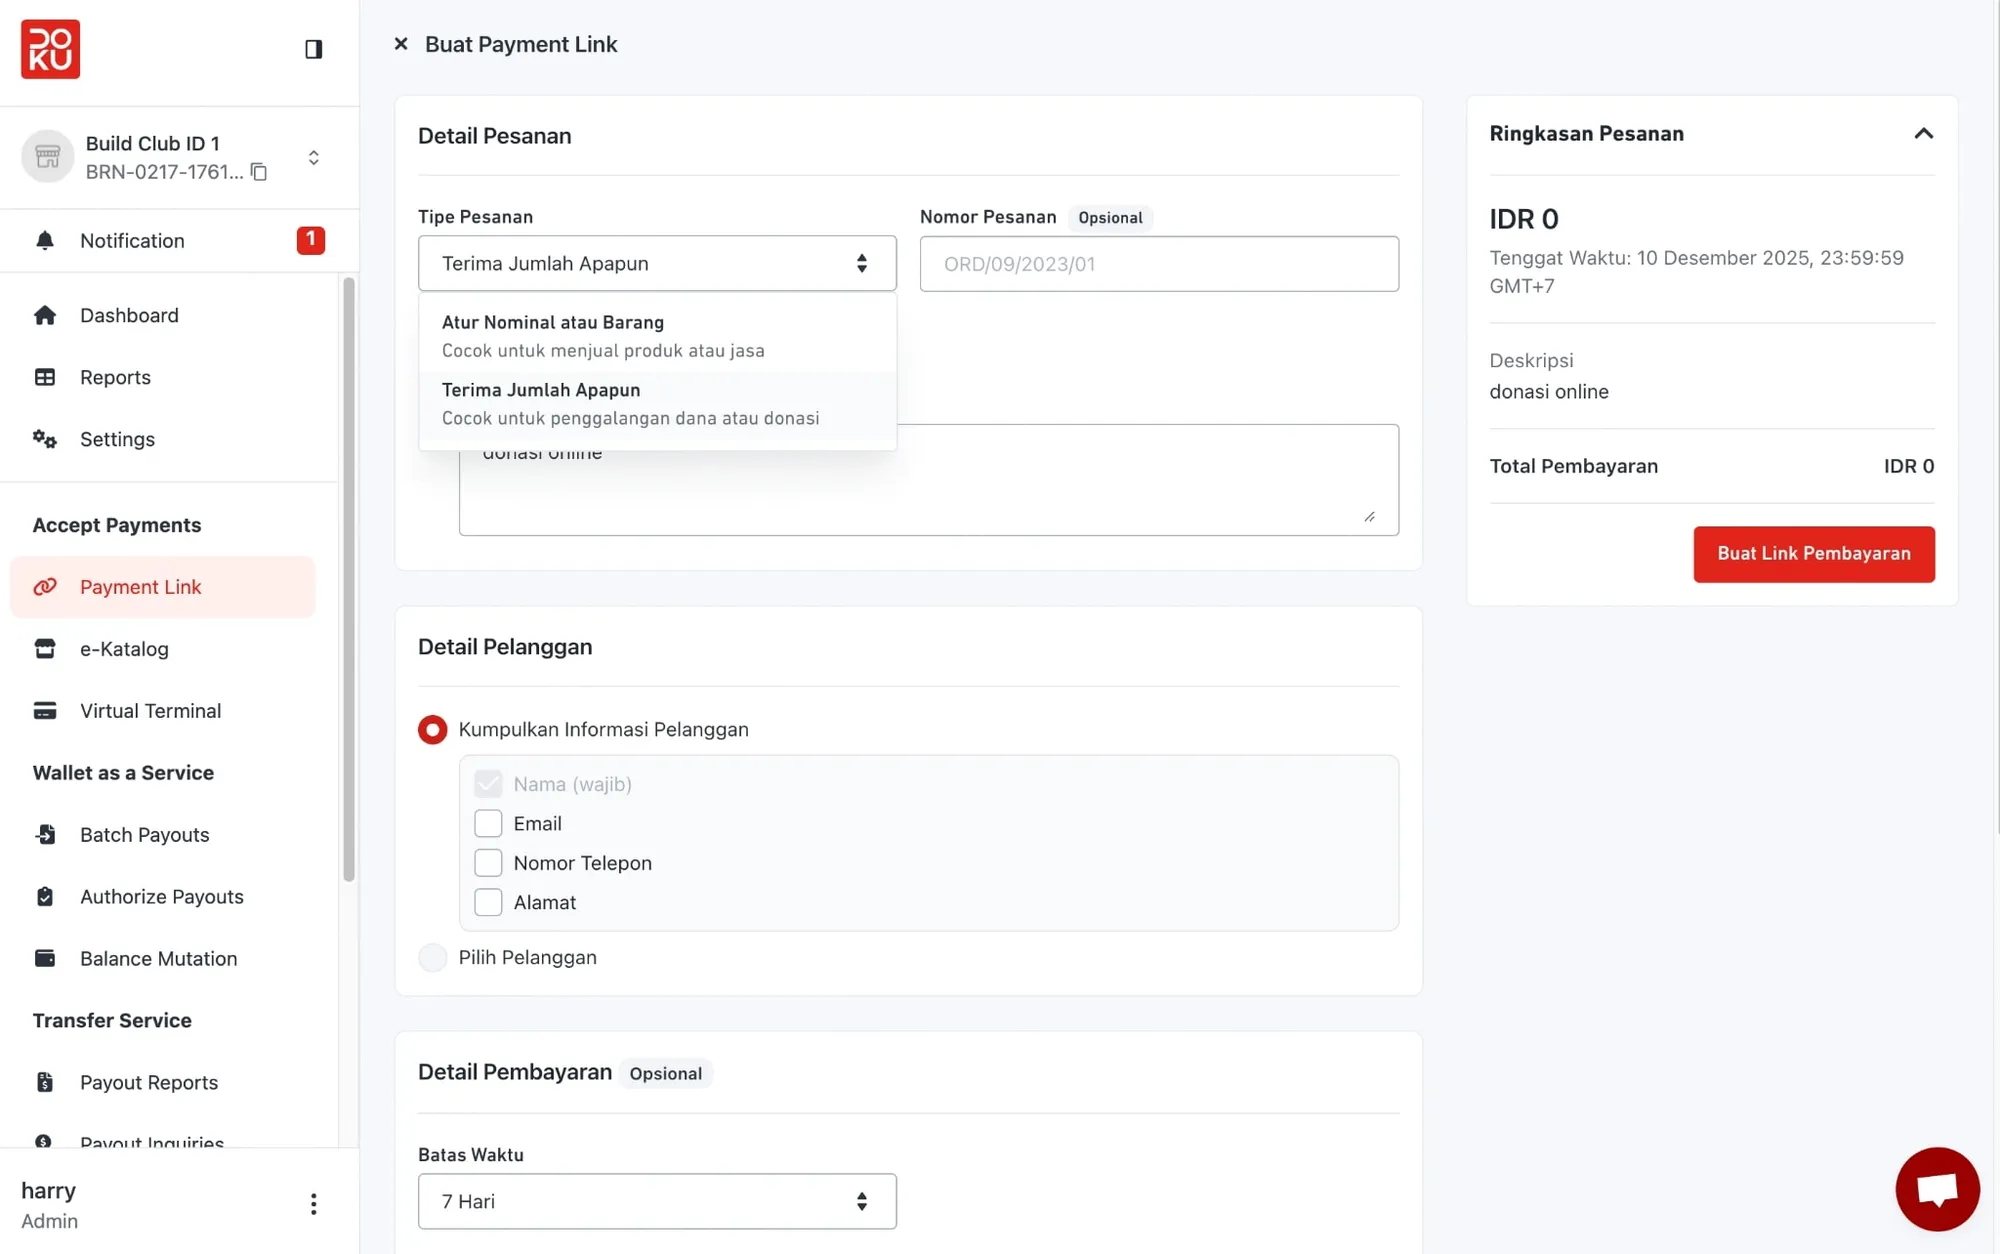Copy the BRN merchant ID
The height and width of the screenshot is (1254, 2000).
tap(259, 172)
